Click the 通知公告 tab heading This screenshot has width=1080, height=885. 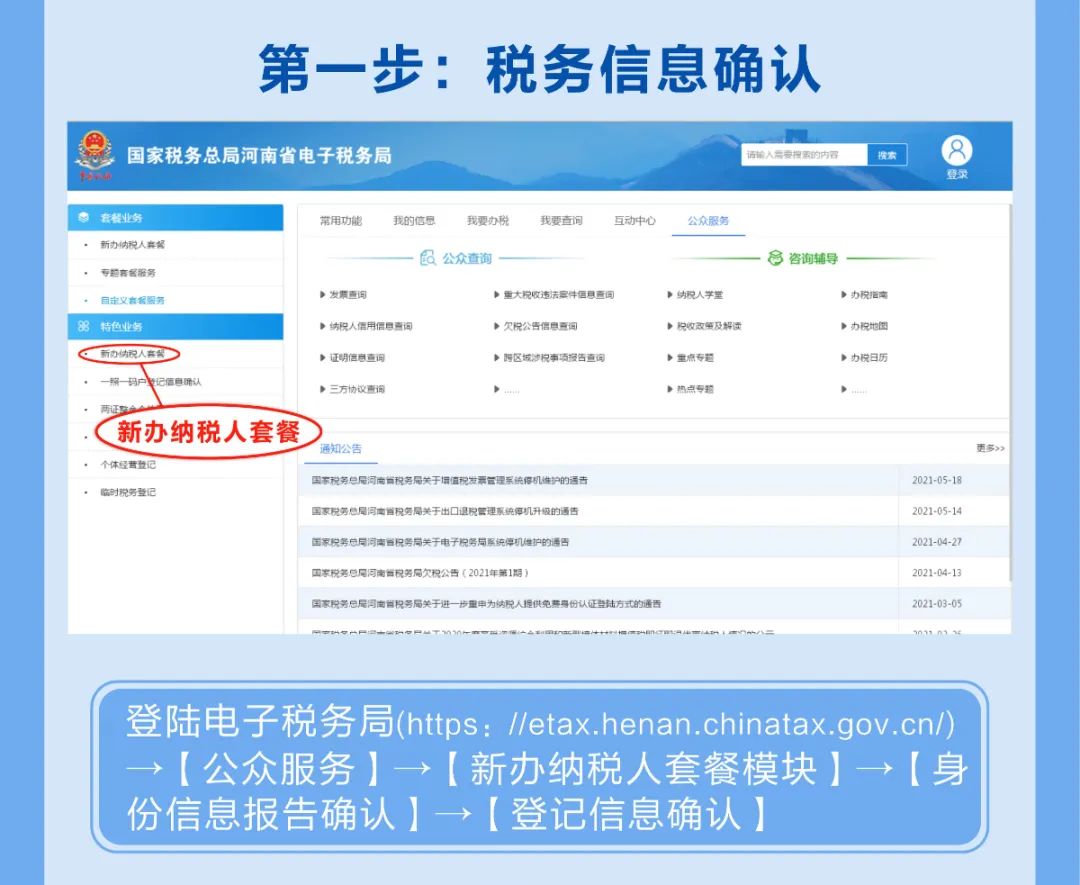point(340,448)
